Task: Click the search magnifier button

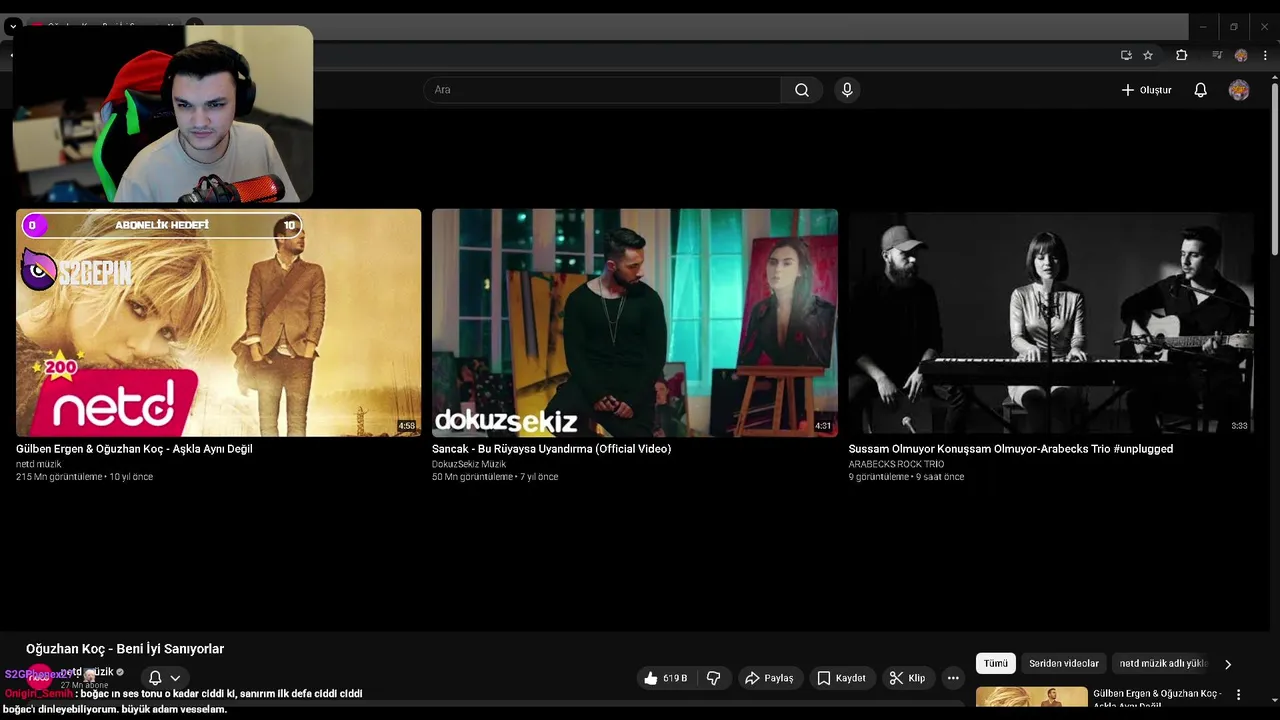Action: 802,90
